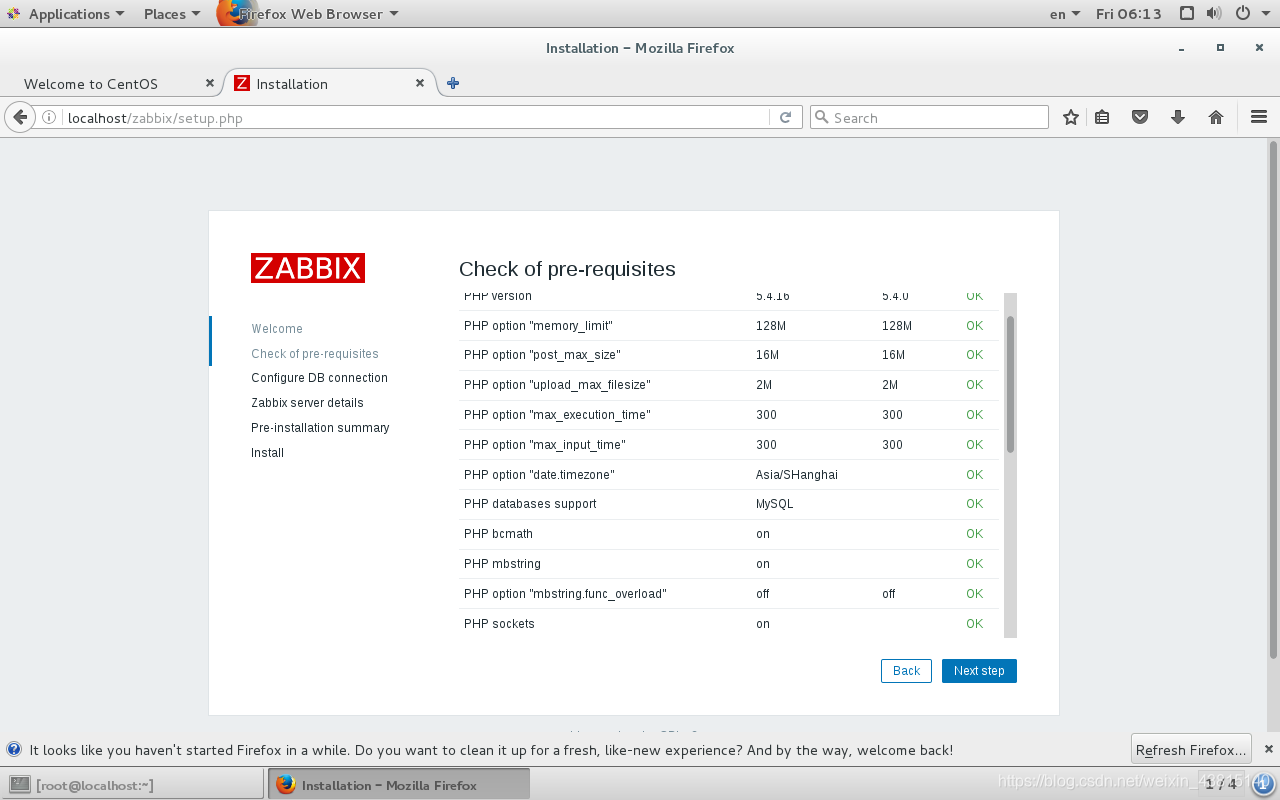Click PHP option "max_execution_time" label
Screen dimensions: 1280x800
(x=557, y=414)
